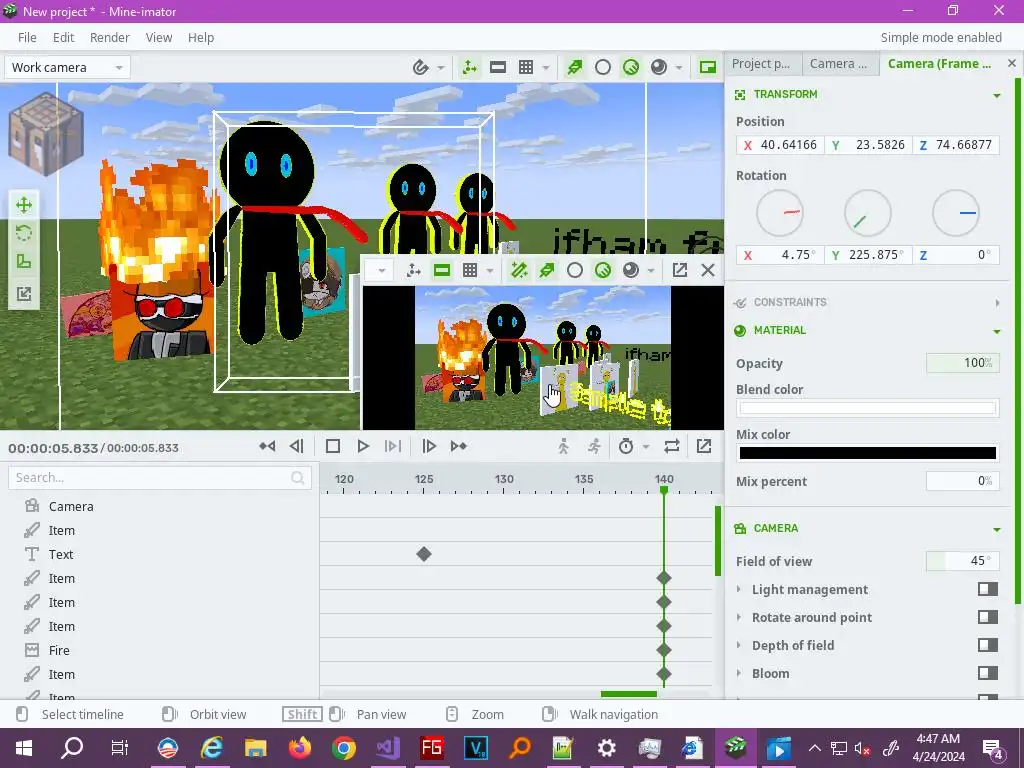Open the Render menu
The width and height of the screenshot is (1024, 768).
pos(110,37)
